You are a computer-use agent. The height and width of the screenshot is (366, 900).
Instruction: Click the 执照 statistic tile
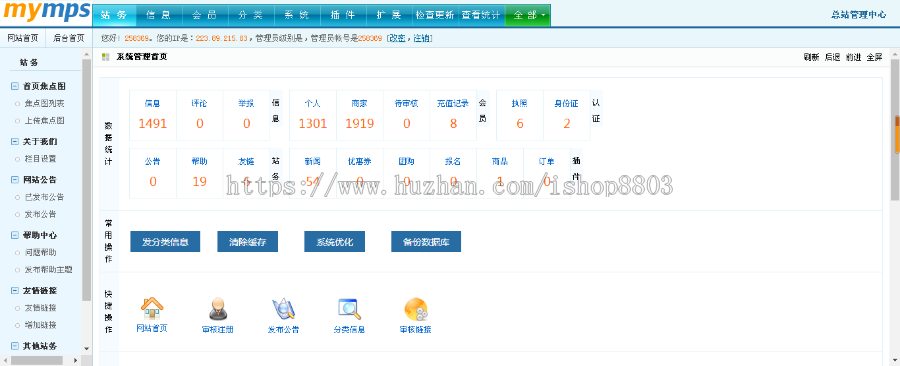click(x=519, y=115)
